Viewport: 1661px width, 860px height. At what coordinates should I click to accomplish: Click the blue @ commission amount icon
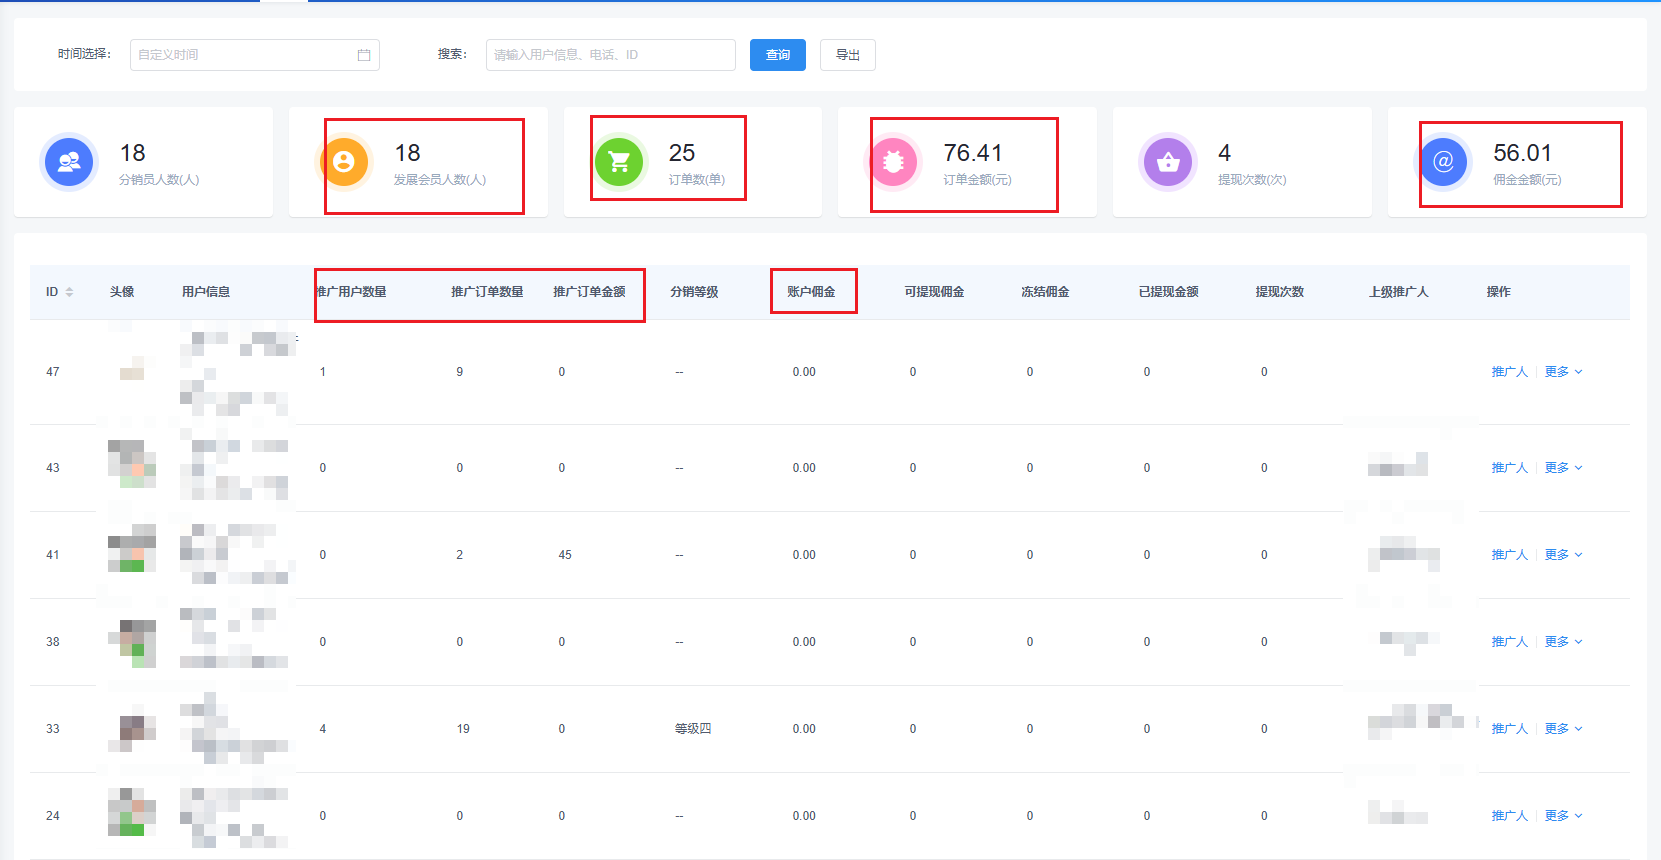tap(1443, 162)
